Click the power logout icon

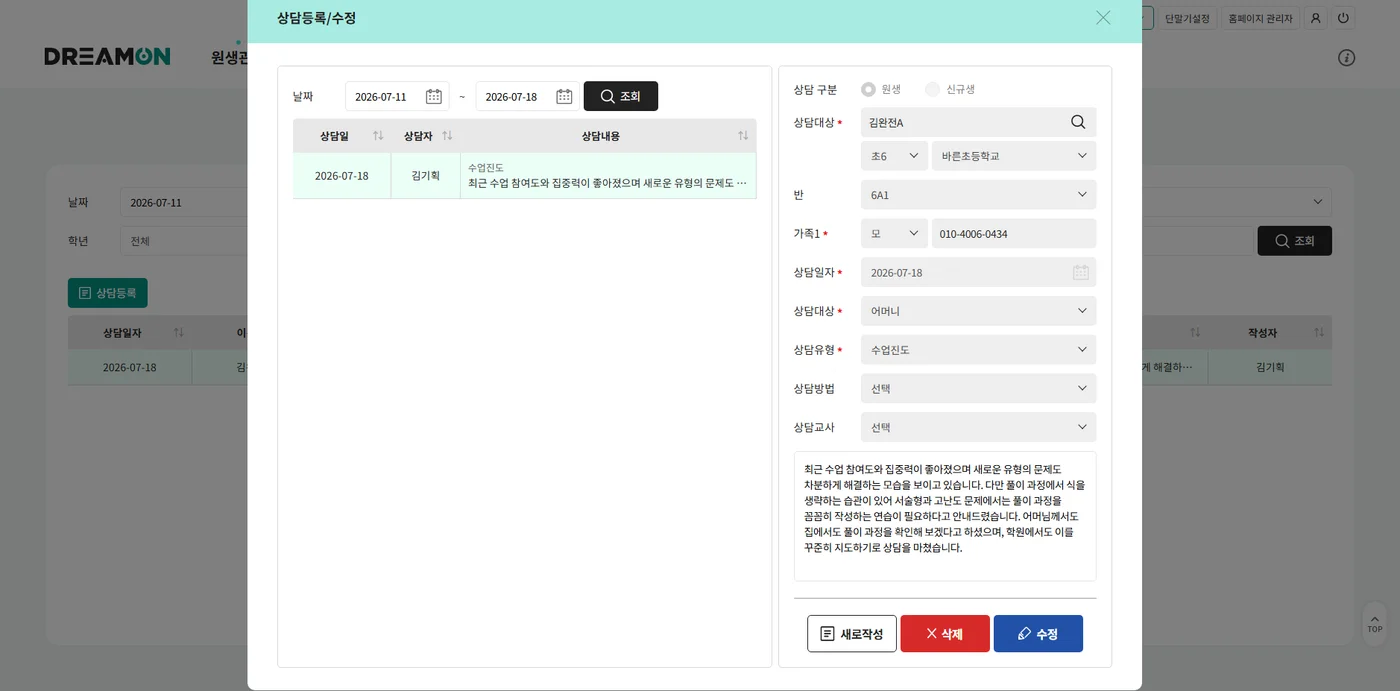(1343, 18)
